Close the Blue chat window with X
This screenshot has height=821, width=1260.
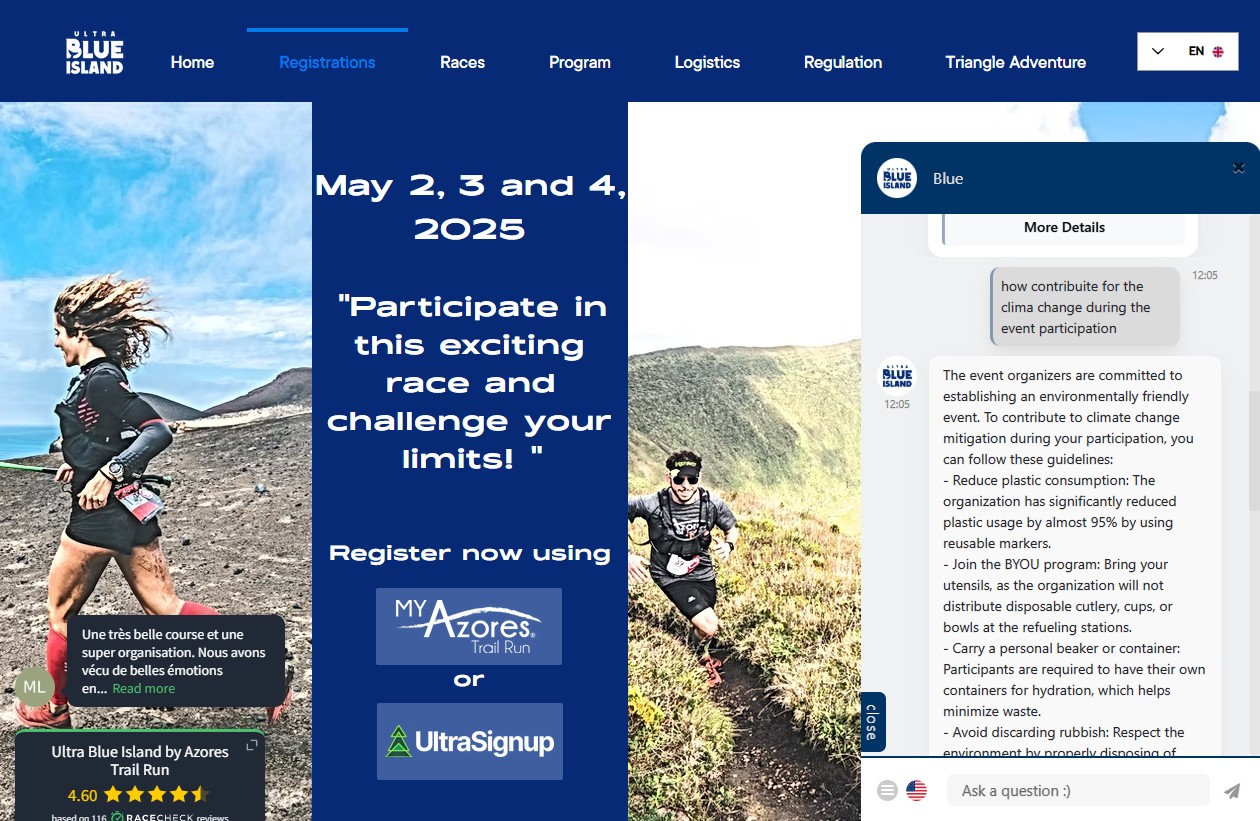(x=1238, y=167)
